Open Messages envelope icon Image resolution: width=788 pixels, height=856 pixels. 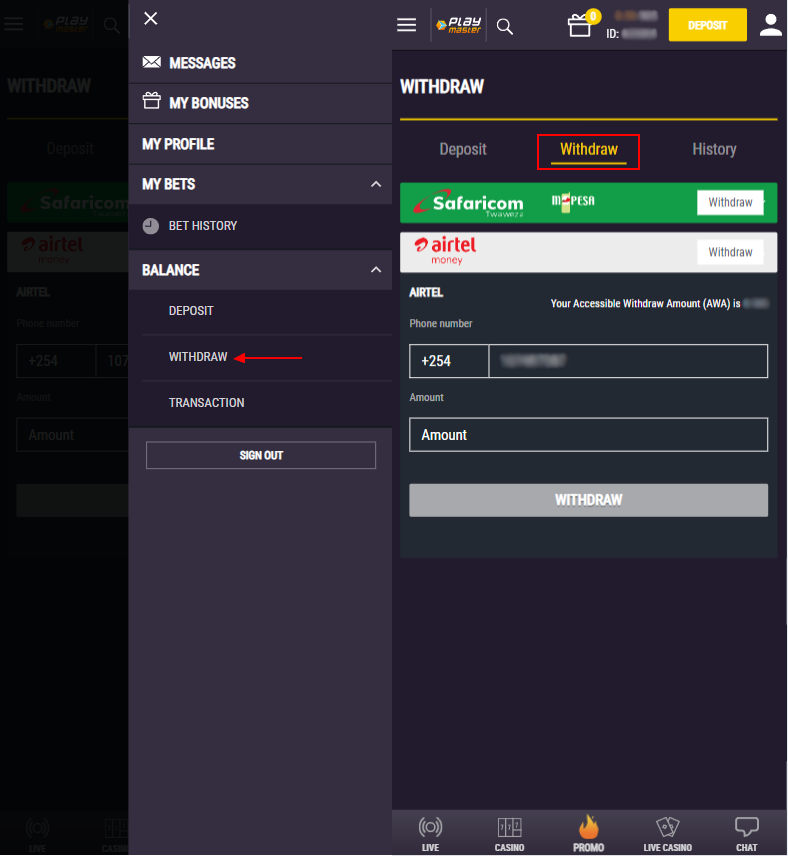[152, 62]
